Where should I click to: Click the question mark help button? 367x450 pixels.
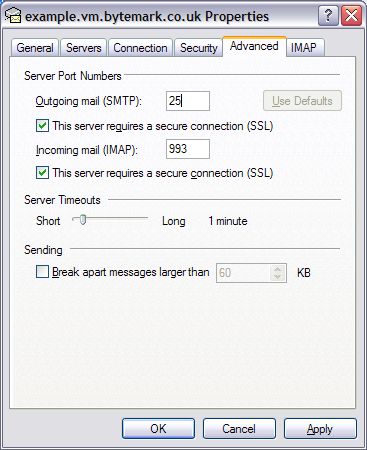[328, 16]
